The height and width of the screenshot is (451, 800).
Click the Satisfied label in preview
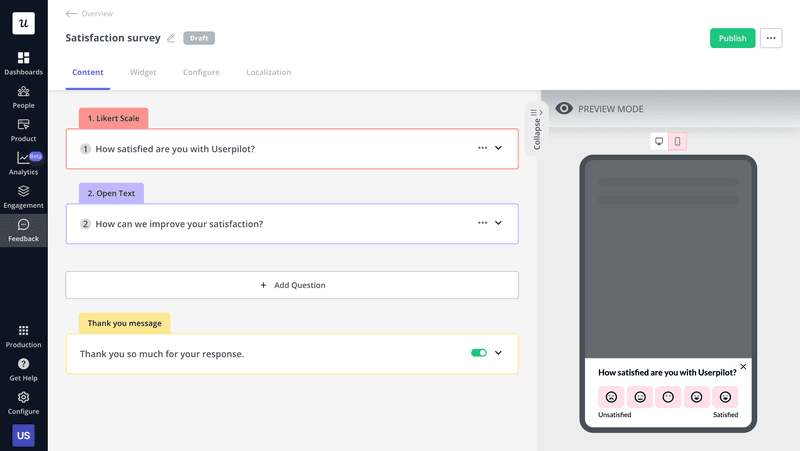click(726, 415)
